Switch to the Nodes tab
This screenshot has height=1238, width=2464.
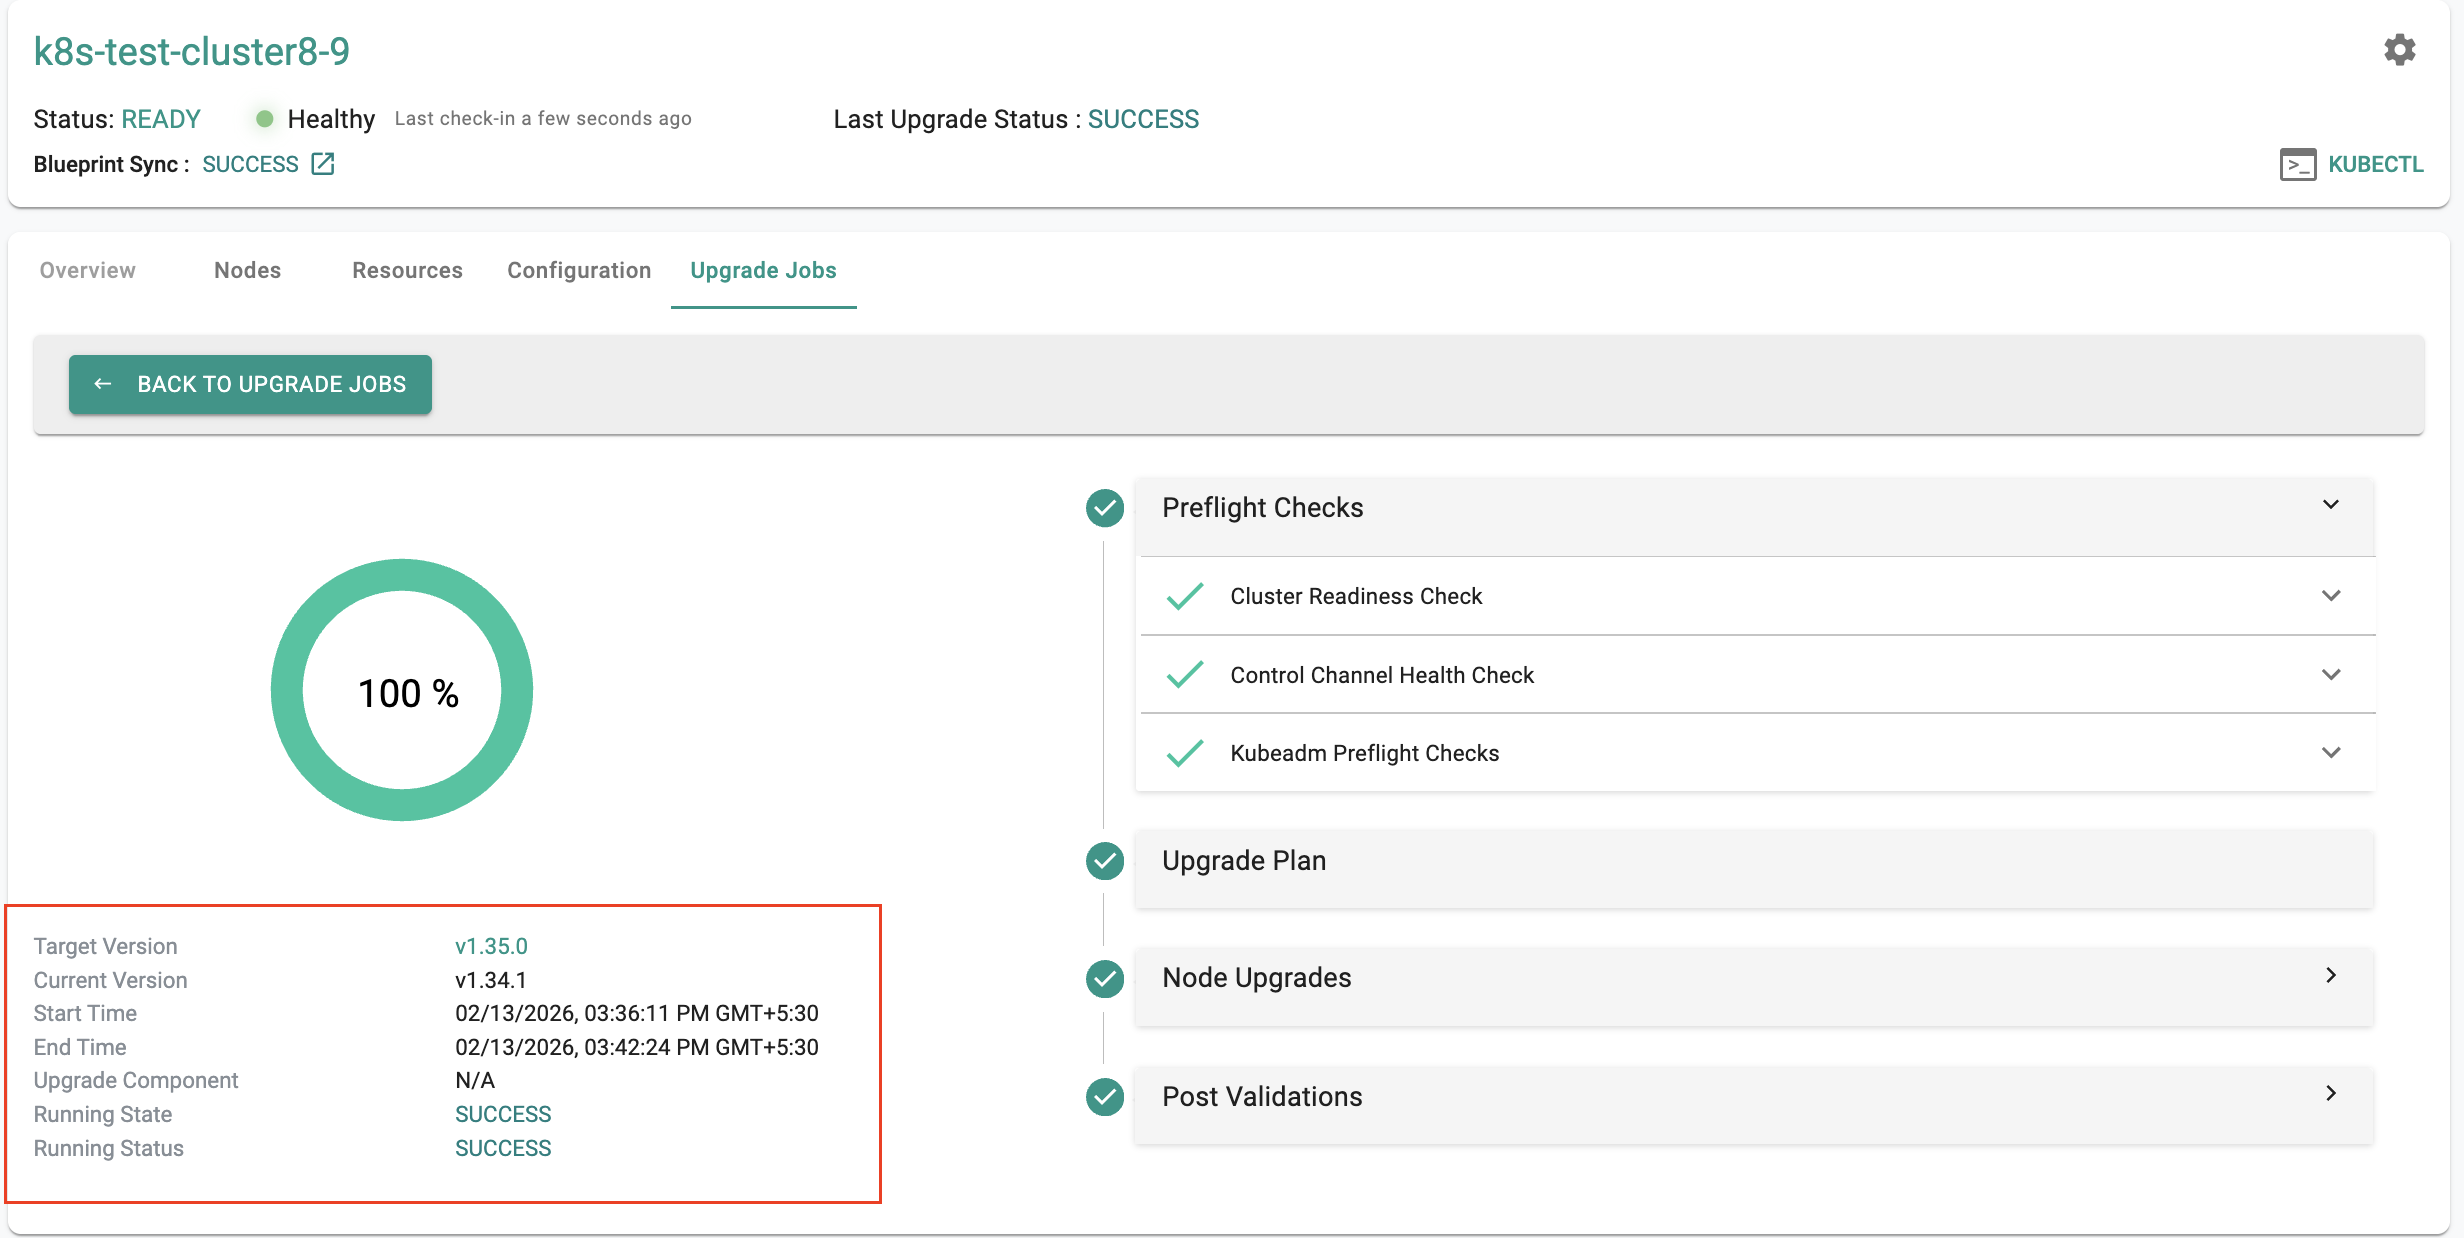(247, 270)
